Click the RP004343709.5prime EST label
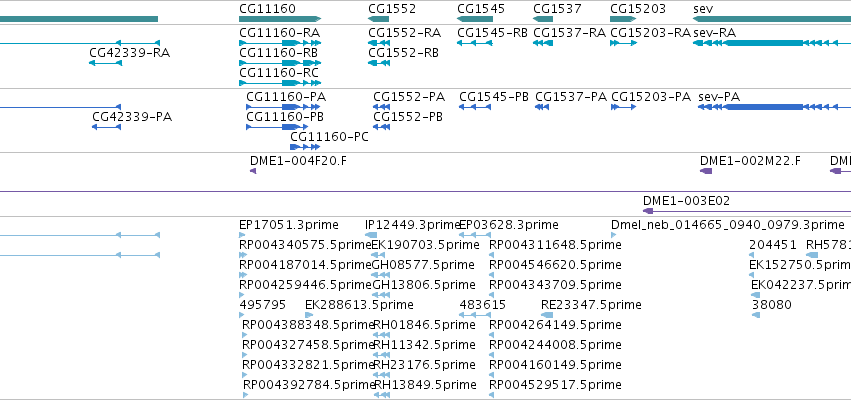Image resolution: width=851 pixels, height=400 pixels. [x=555, y=285]
